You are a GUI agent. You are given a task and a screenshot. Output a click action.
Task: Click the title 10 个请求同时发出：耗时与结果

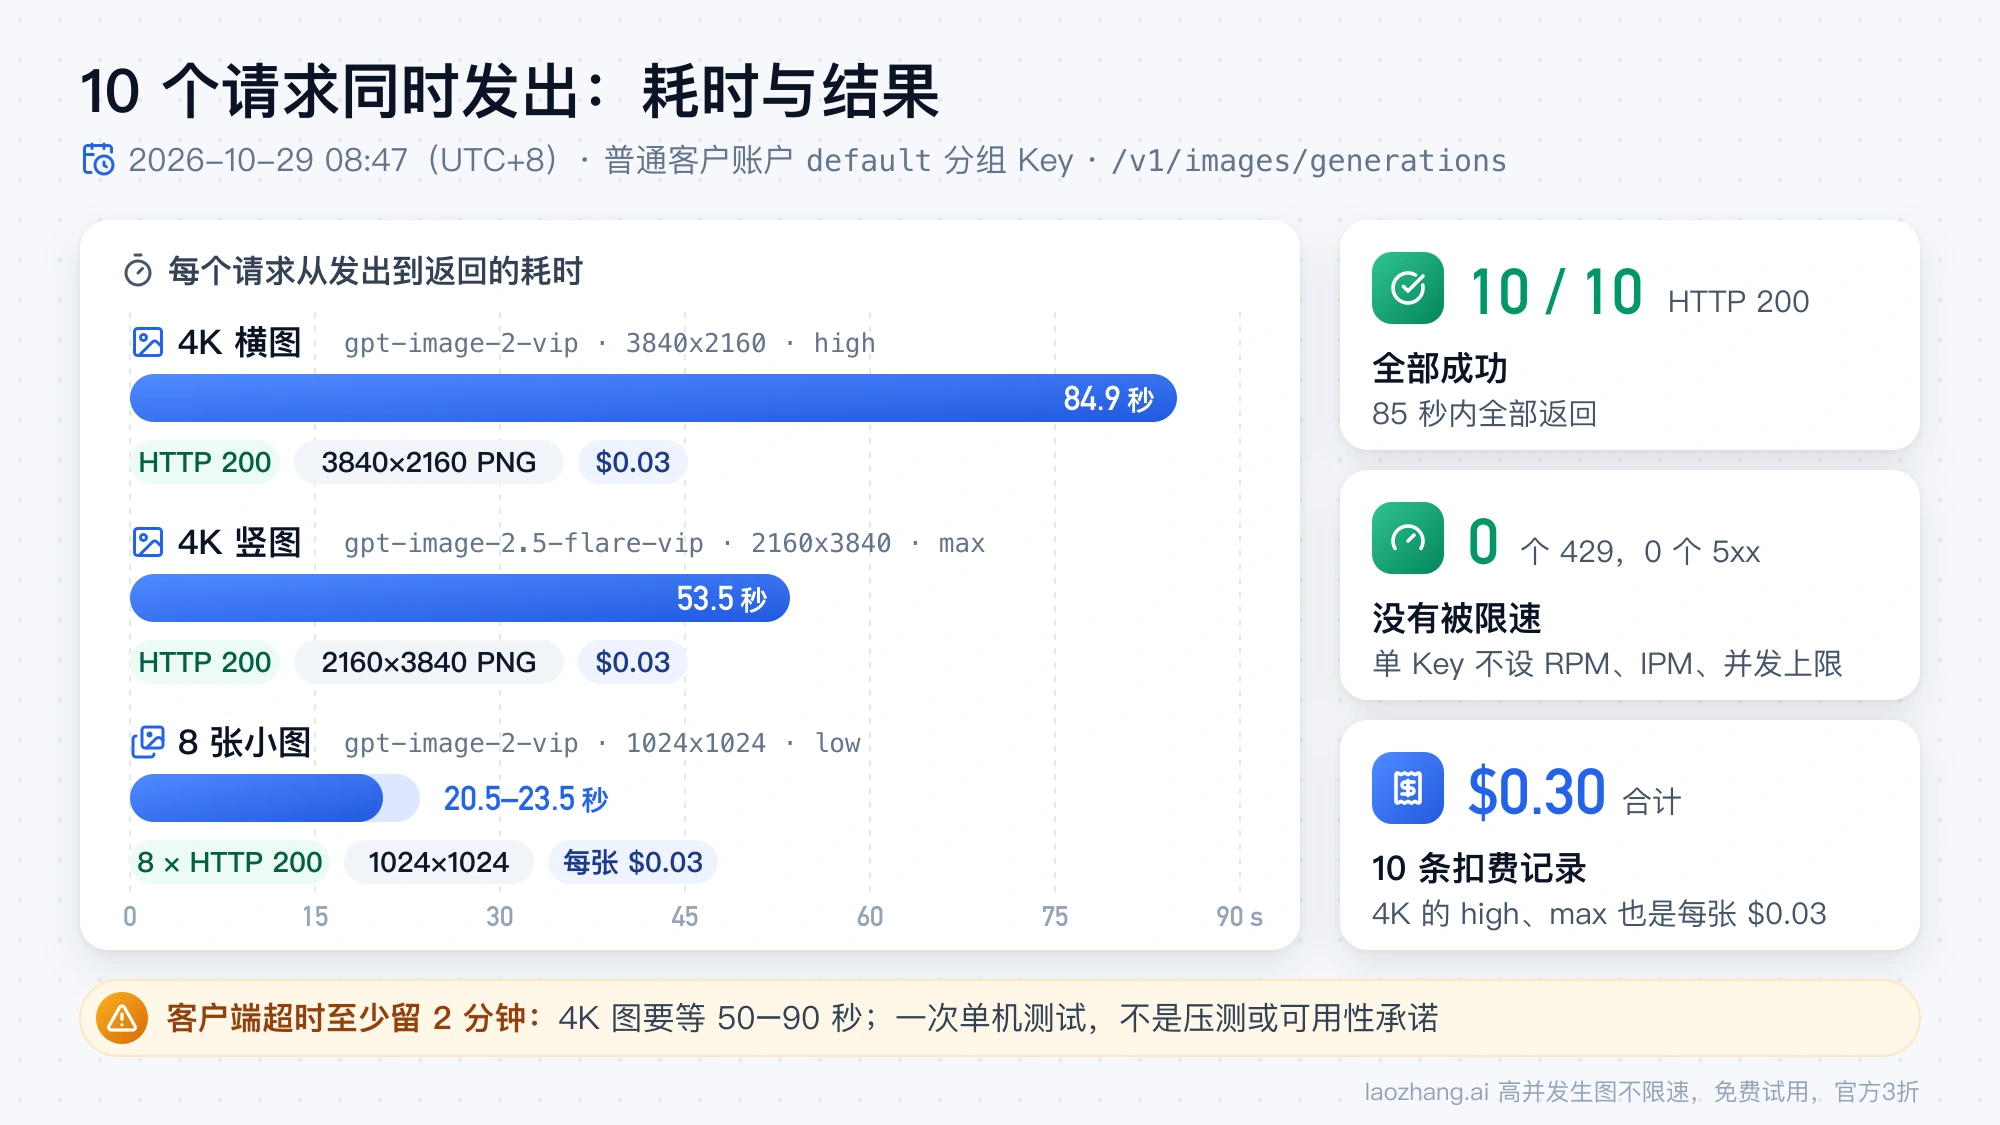pyautogui.click(x=510, y=91)
